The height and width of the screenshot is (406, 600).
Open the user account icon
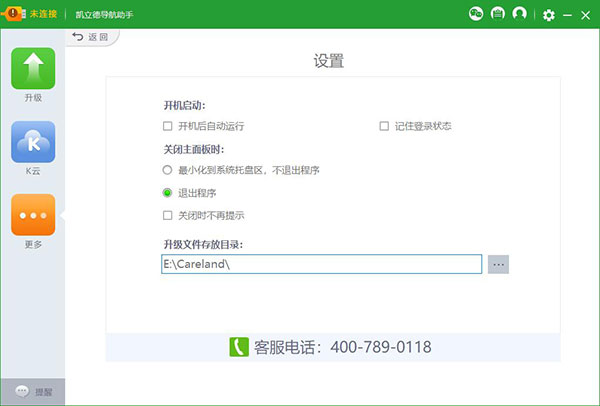[x=519, y=14]
